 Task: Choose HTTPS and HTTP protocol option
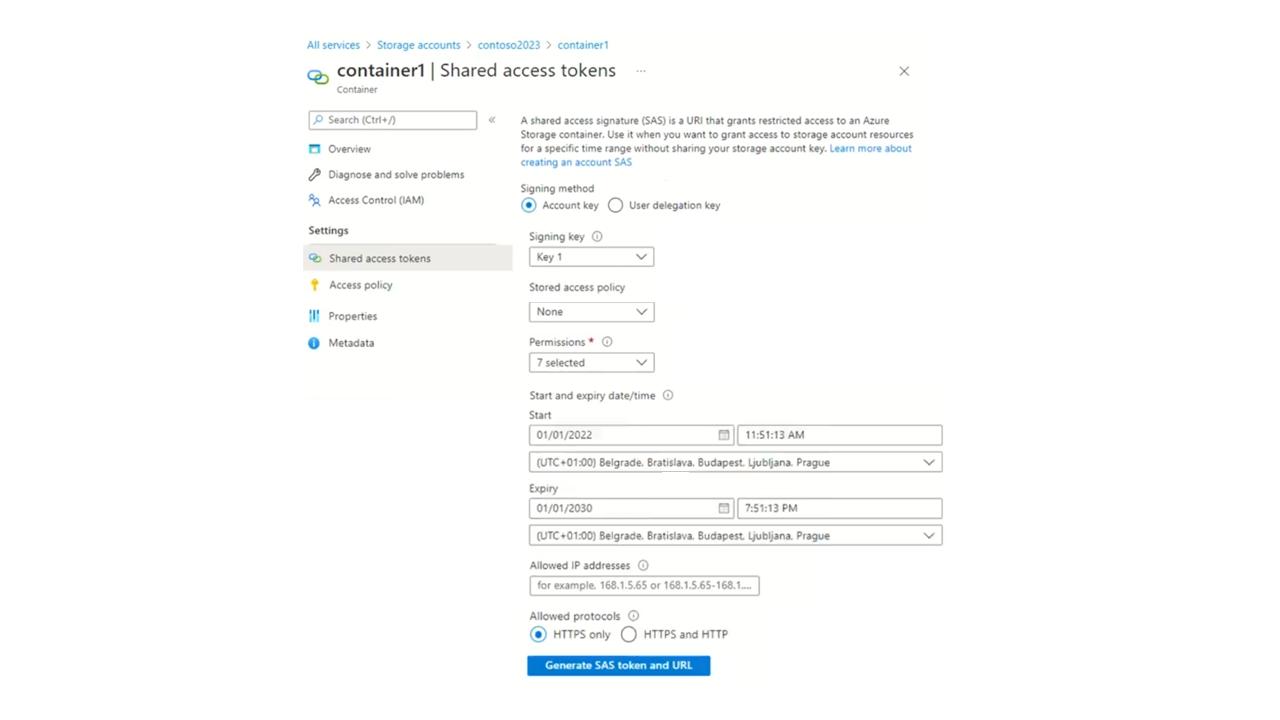click(x=629, y=634)
